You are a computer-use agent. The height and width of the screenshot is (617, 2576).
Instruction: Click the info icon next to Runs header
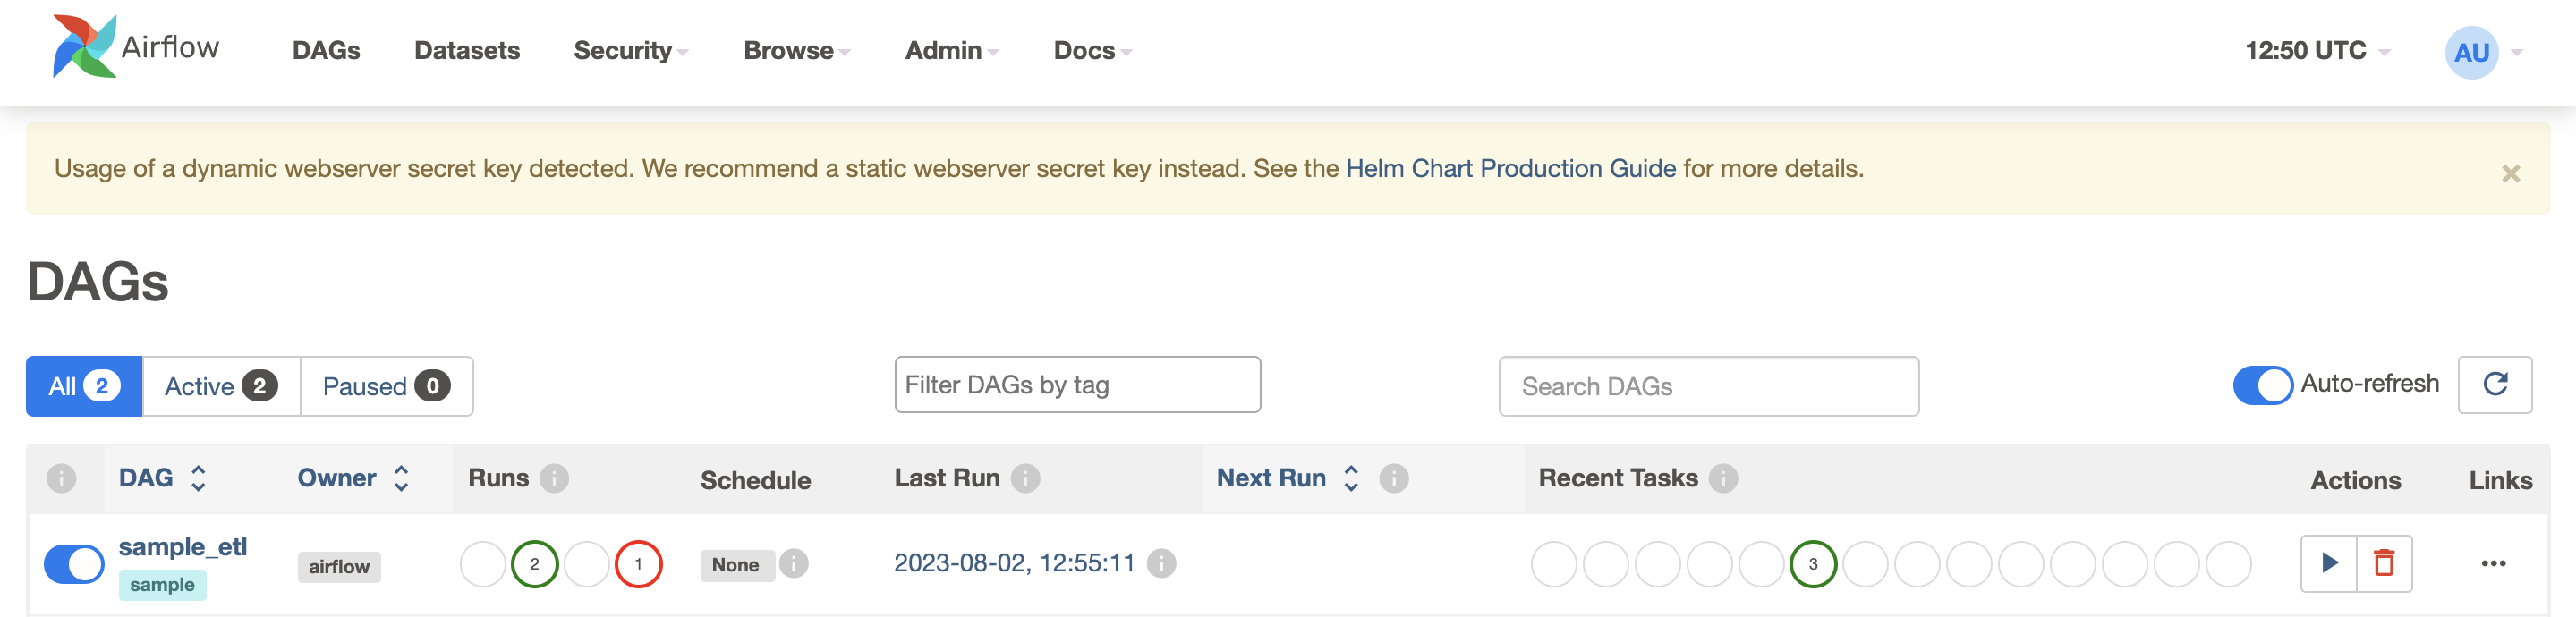click(554, 478)
